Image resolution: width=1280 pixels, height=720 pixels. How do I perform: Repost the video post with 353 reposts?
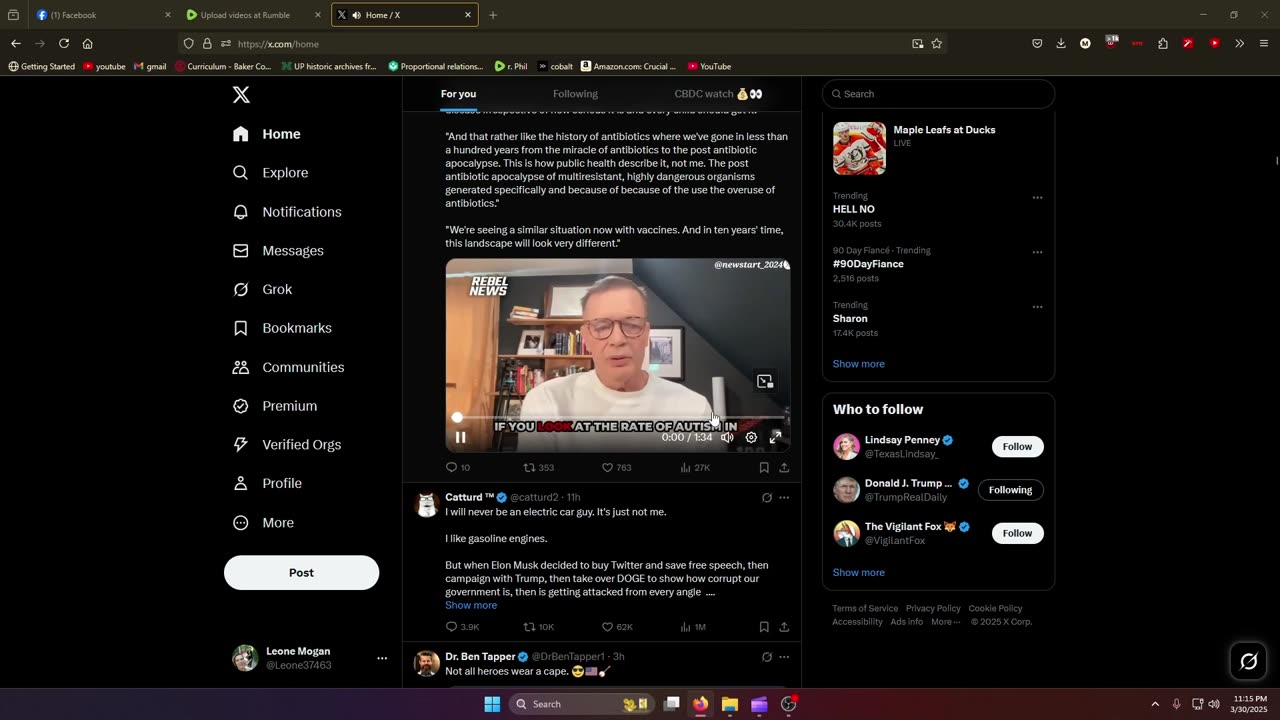click(539, 467)
